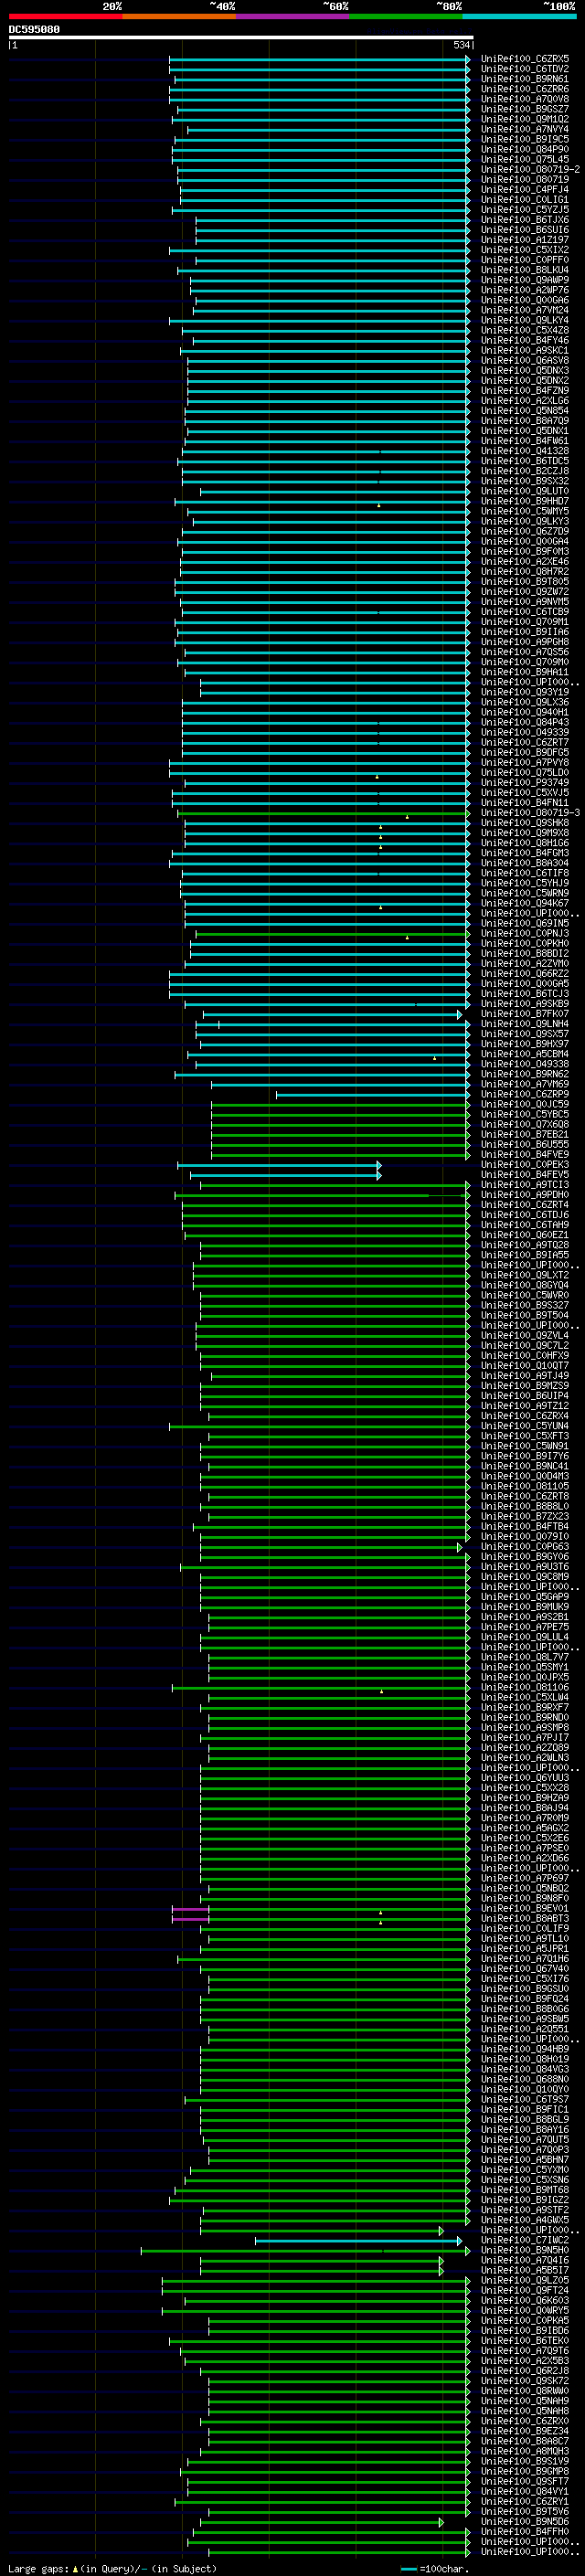Image resolution: width=585 pixels, height=2576 pixels.
Task: Click hit label UniRef100_C0PFF0
Action: (x=525, y=260)
